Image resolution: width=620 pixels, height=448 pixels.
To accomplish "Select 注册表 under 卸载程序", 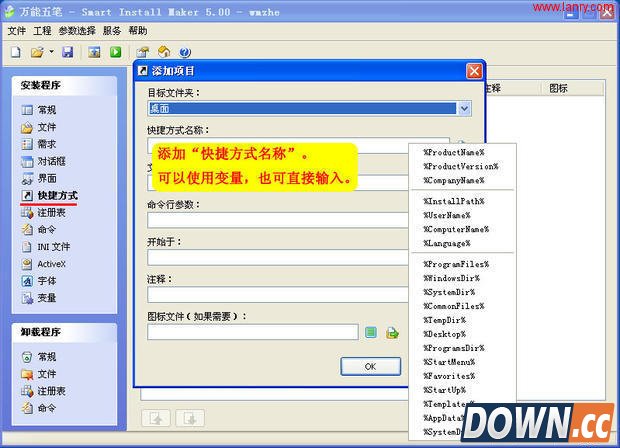I will [x=43, y=391].
